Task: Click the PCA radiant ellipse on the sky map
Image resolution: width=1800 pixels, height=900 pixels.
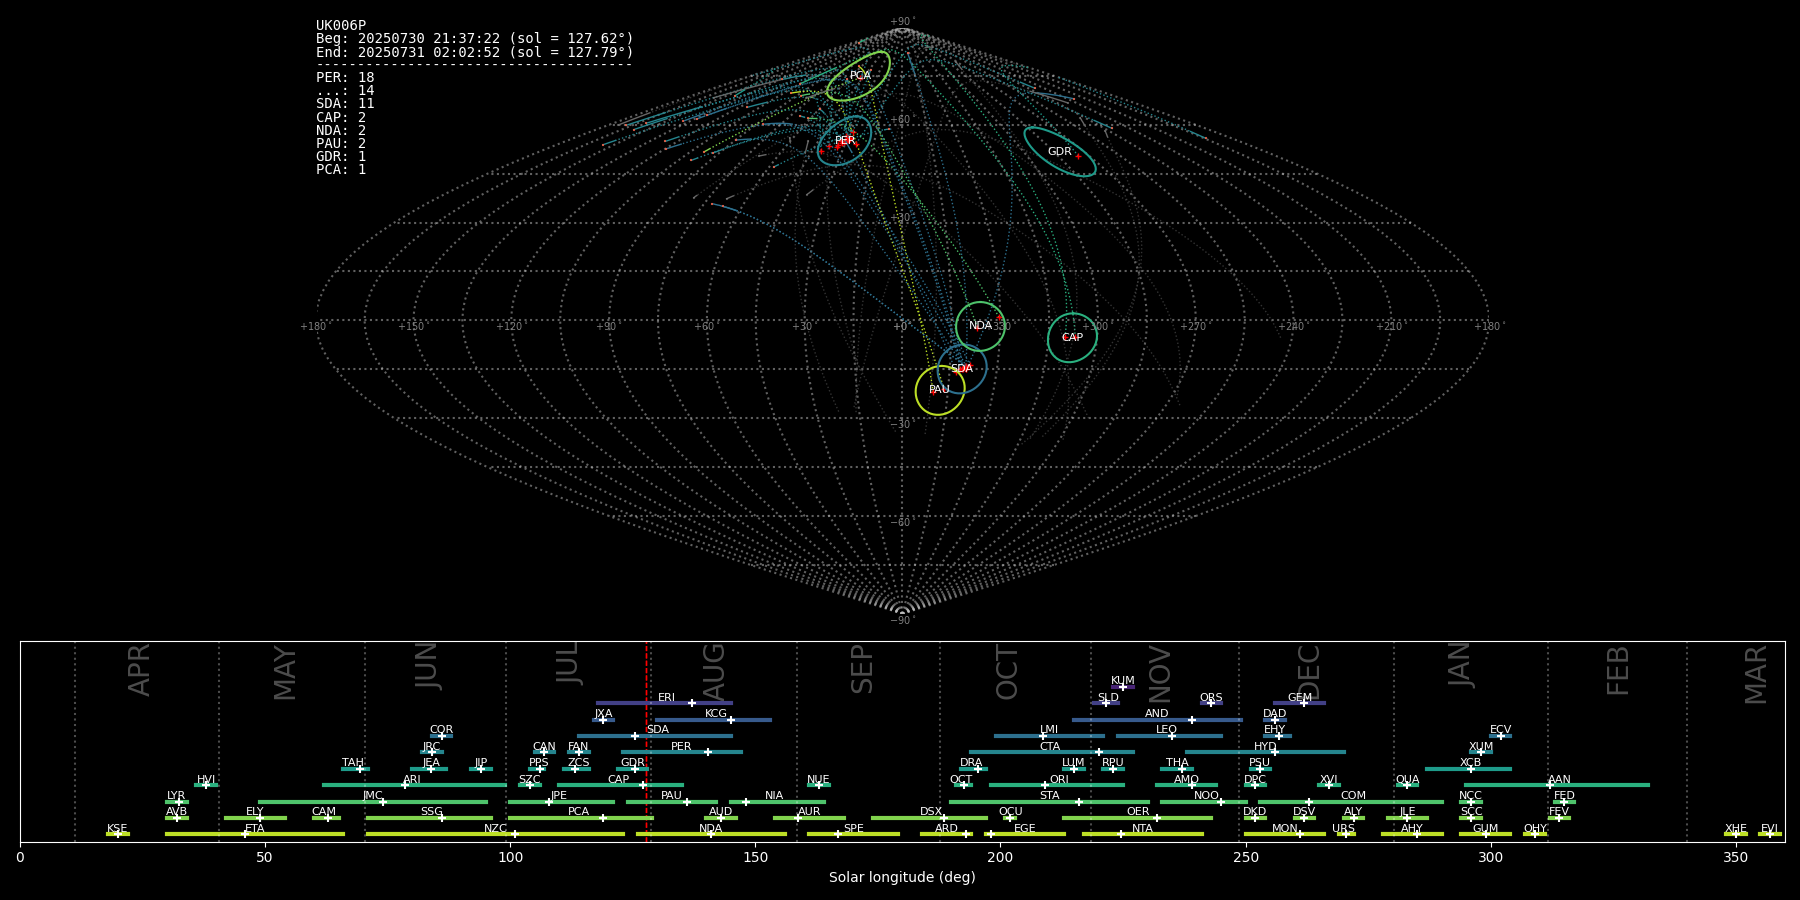Action: tap(858, 76)
